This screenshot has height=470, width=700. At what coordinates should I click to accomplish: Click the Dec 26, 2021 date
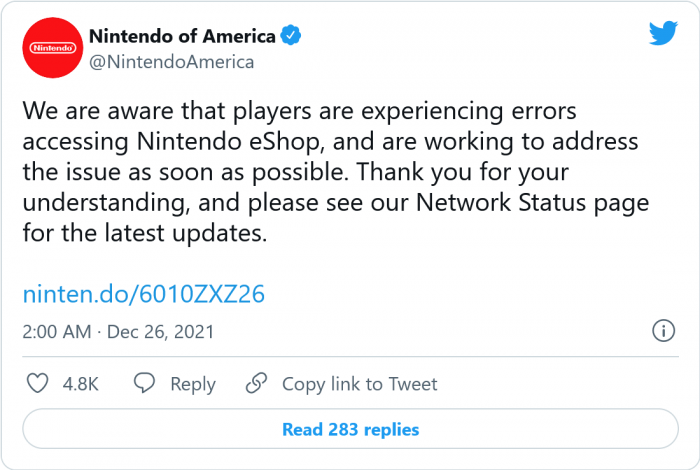pos(160,331)
